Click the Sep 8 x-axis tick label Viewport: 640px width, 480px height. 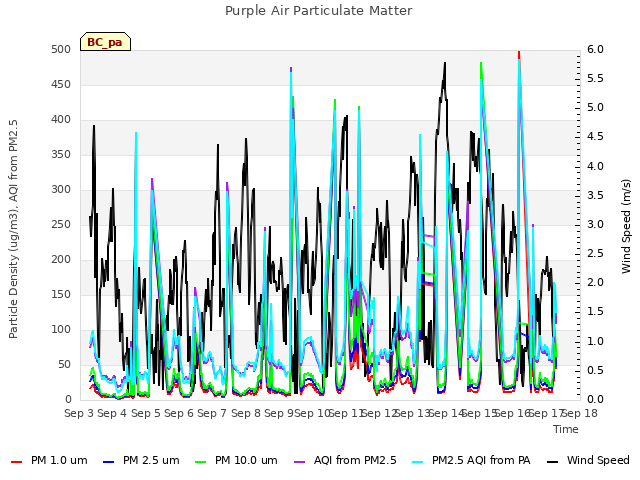(x=245, y=413)
